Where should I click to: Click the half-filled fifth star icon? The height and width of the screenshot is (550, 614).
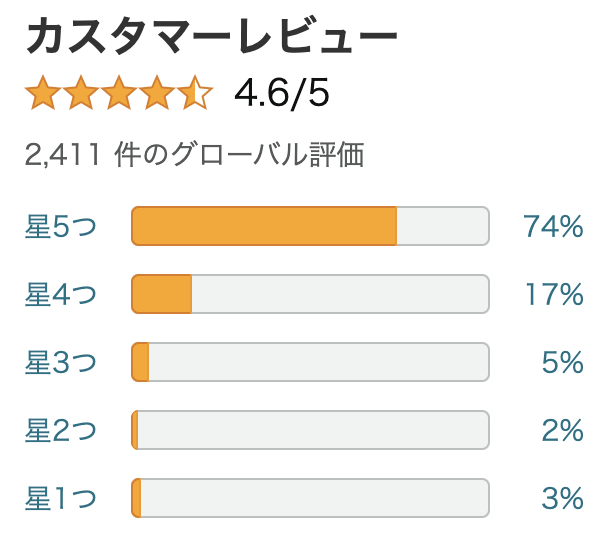click(x=194, y=93)
